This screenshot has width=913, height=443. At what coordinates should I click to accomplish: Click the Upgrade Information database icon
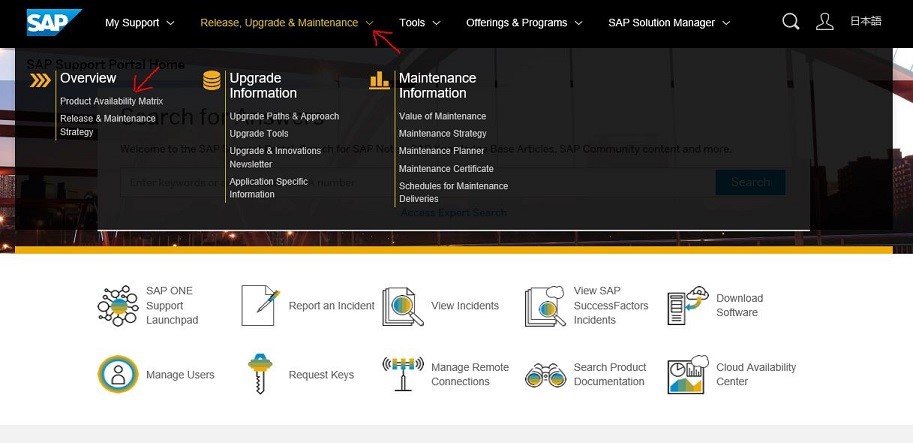click(x=211, y=80)
